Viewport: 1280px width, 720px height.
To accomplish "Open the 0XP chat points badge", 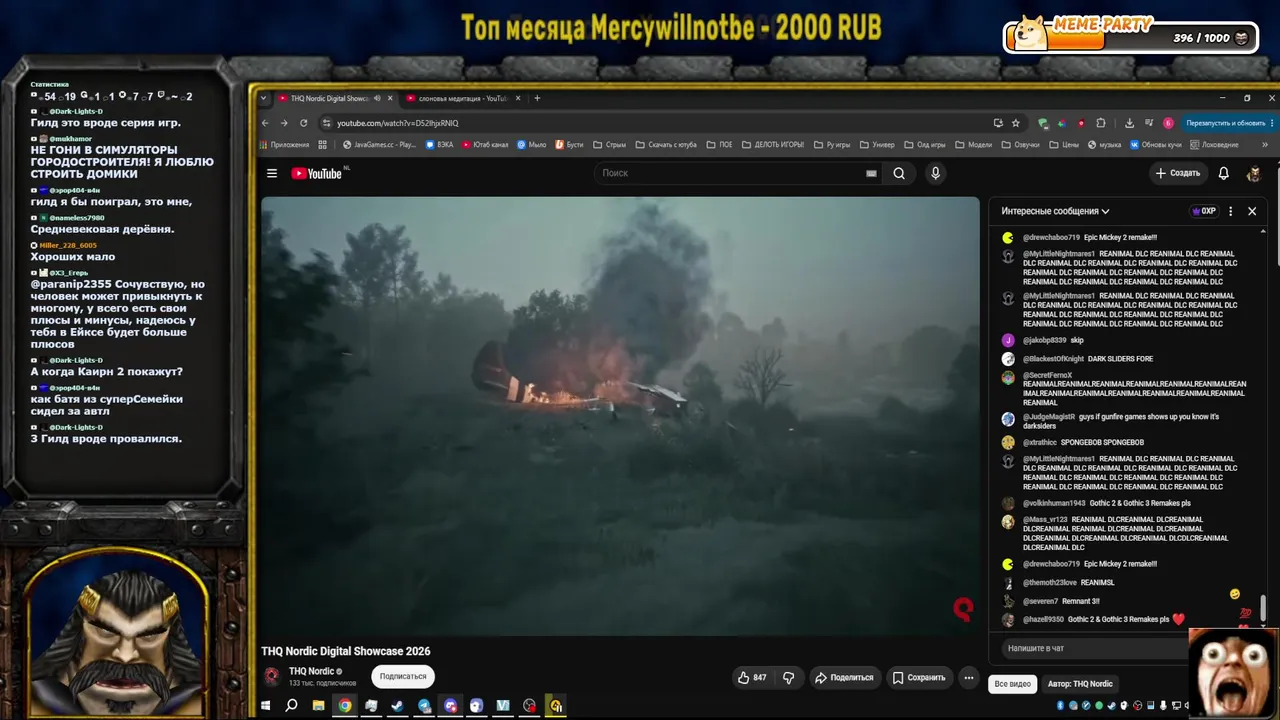I will pos(1203,211).
